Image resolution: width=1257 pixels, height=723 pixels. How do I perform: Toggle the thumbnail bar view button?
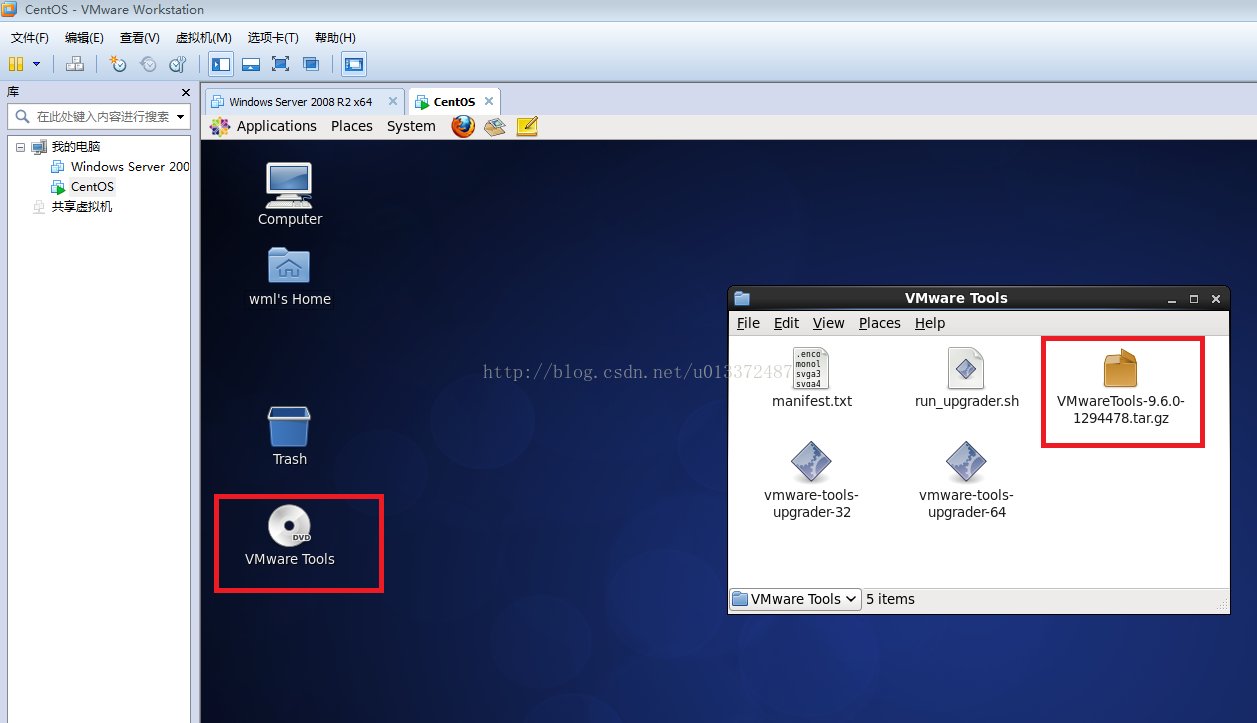point(251,64)
